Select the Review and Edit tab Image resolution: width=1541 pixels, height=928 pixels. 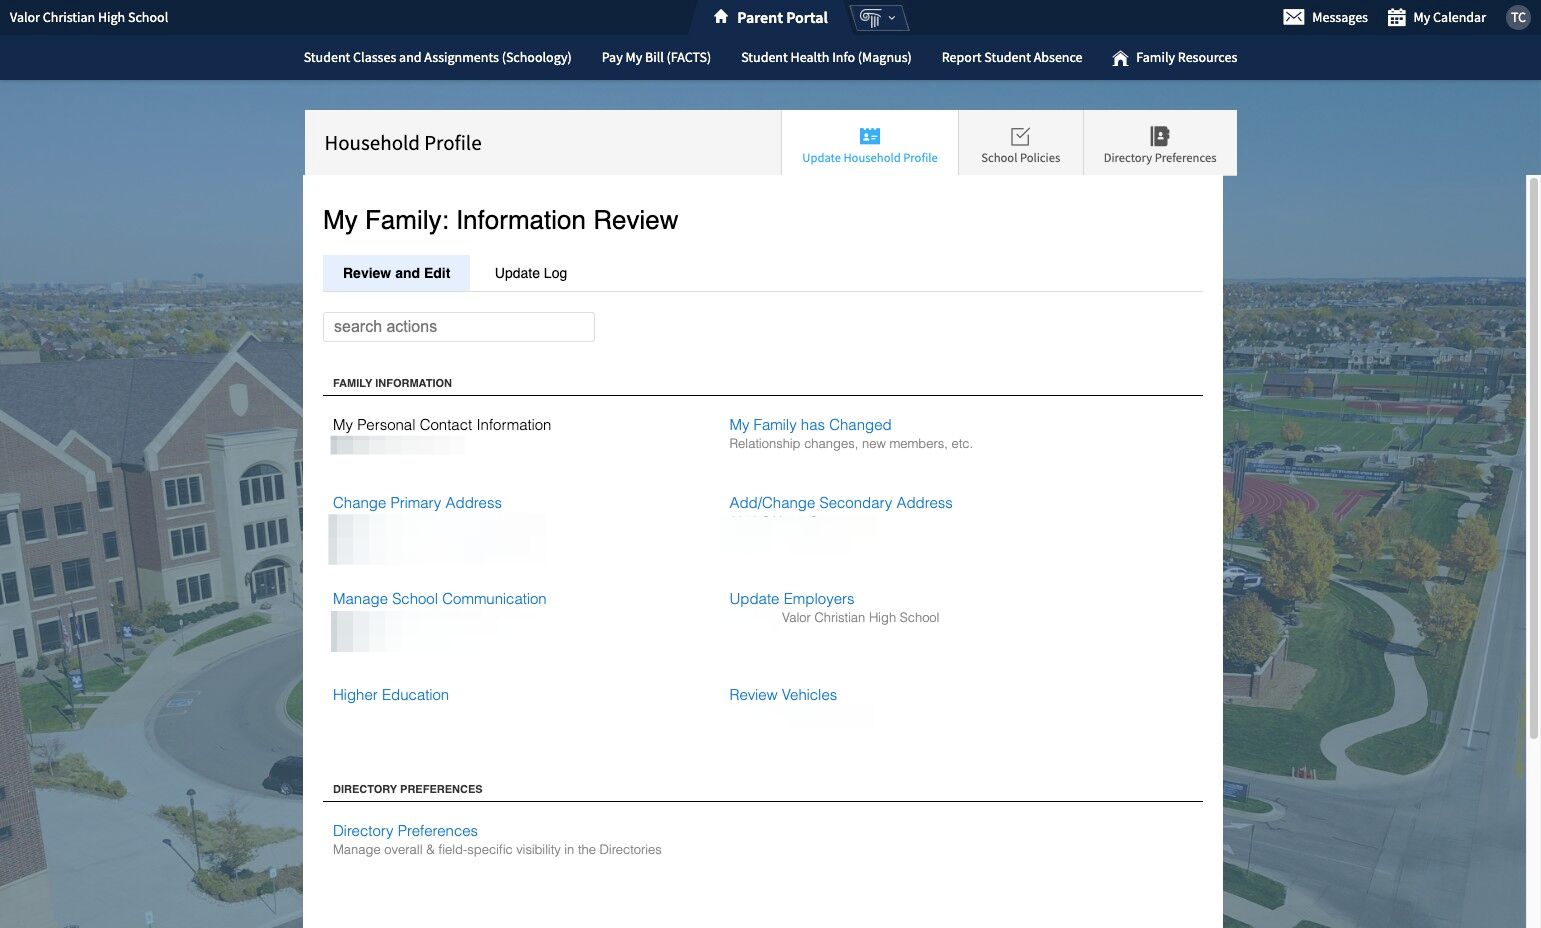pyautogui.click(x=396, y=273)
